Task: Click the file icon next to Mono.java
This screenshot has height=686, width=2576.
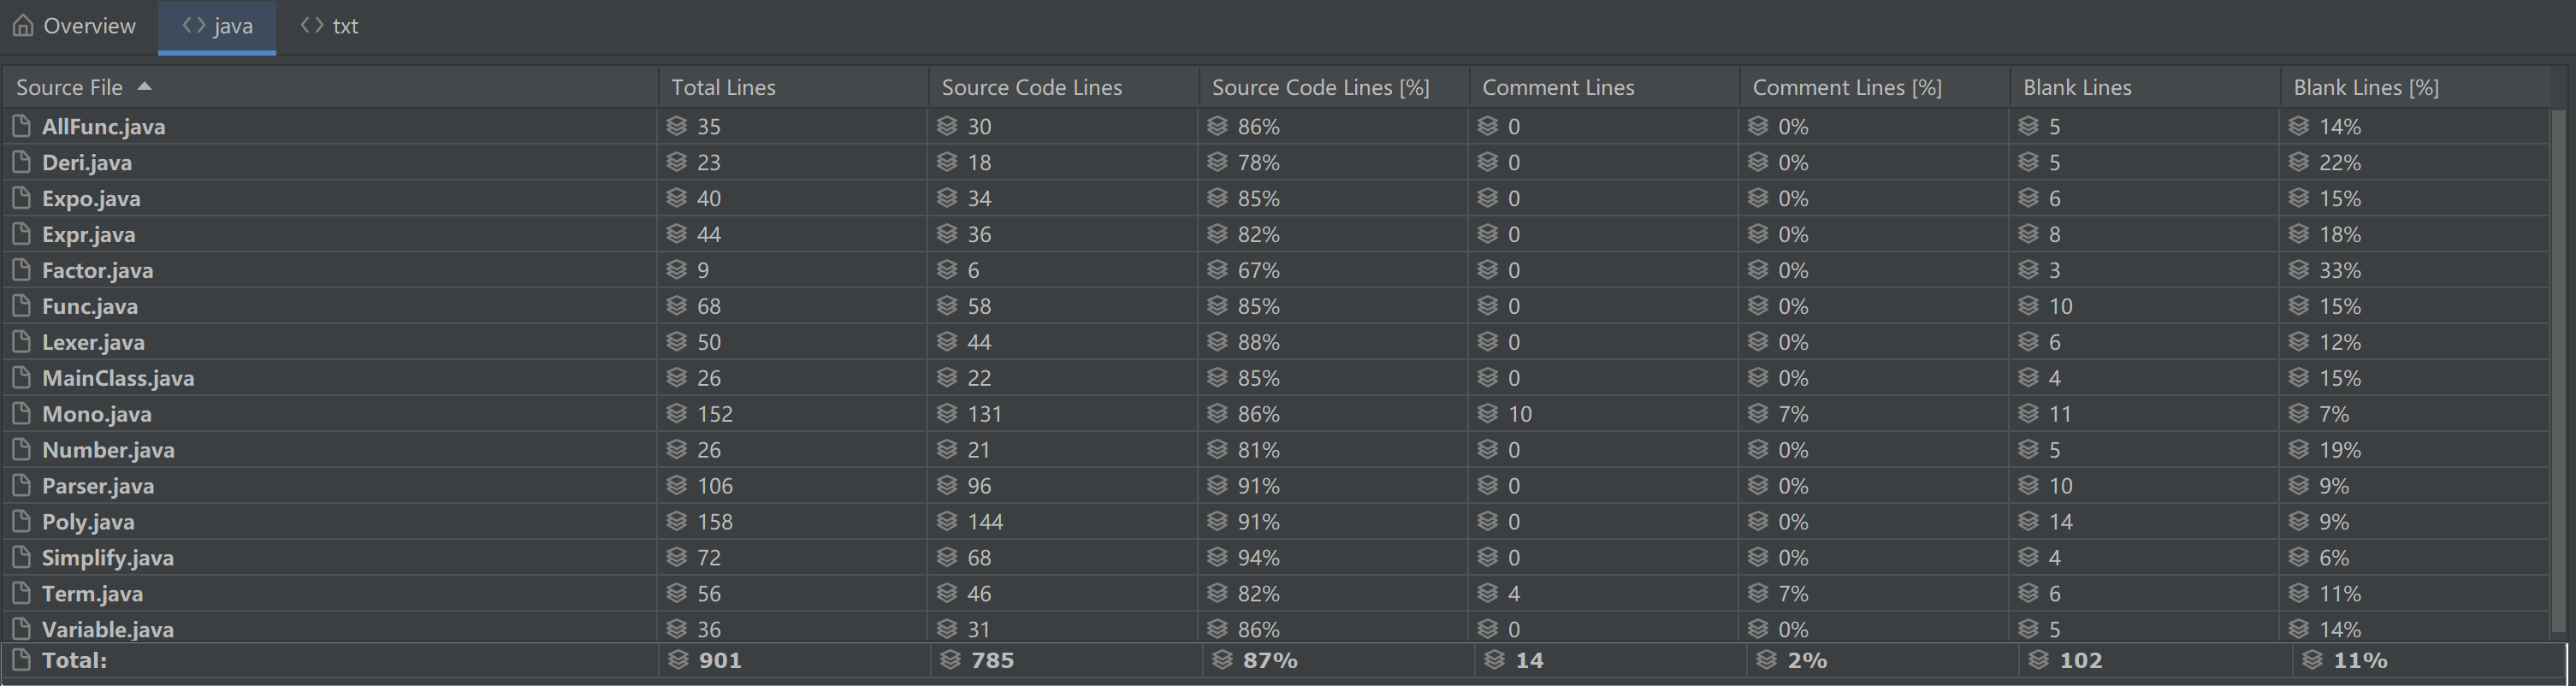Action: (x=21, y=413)
